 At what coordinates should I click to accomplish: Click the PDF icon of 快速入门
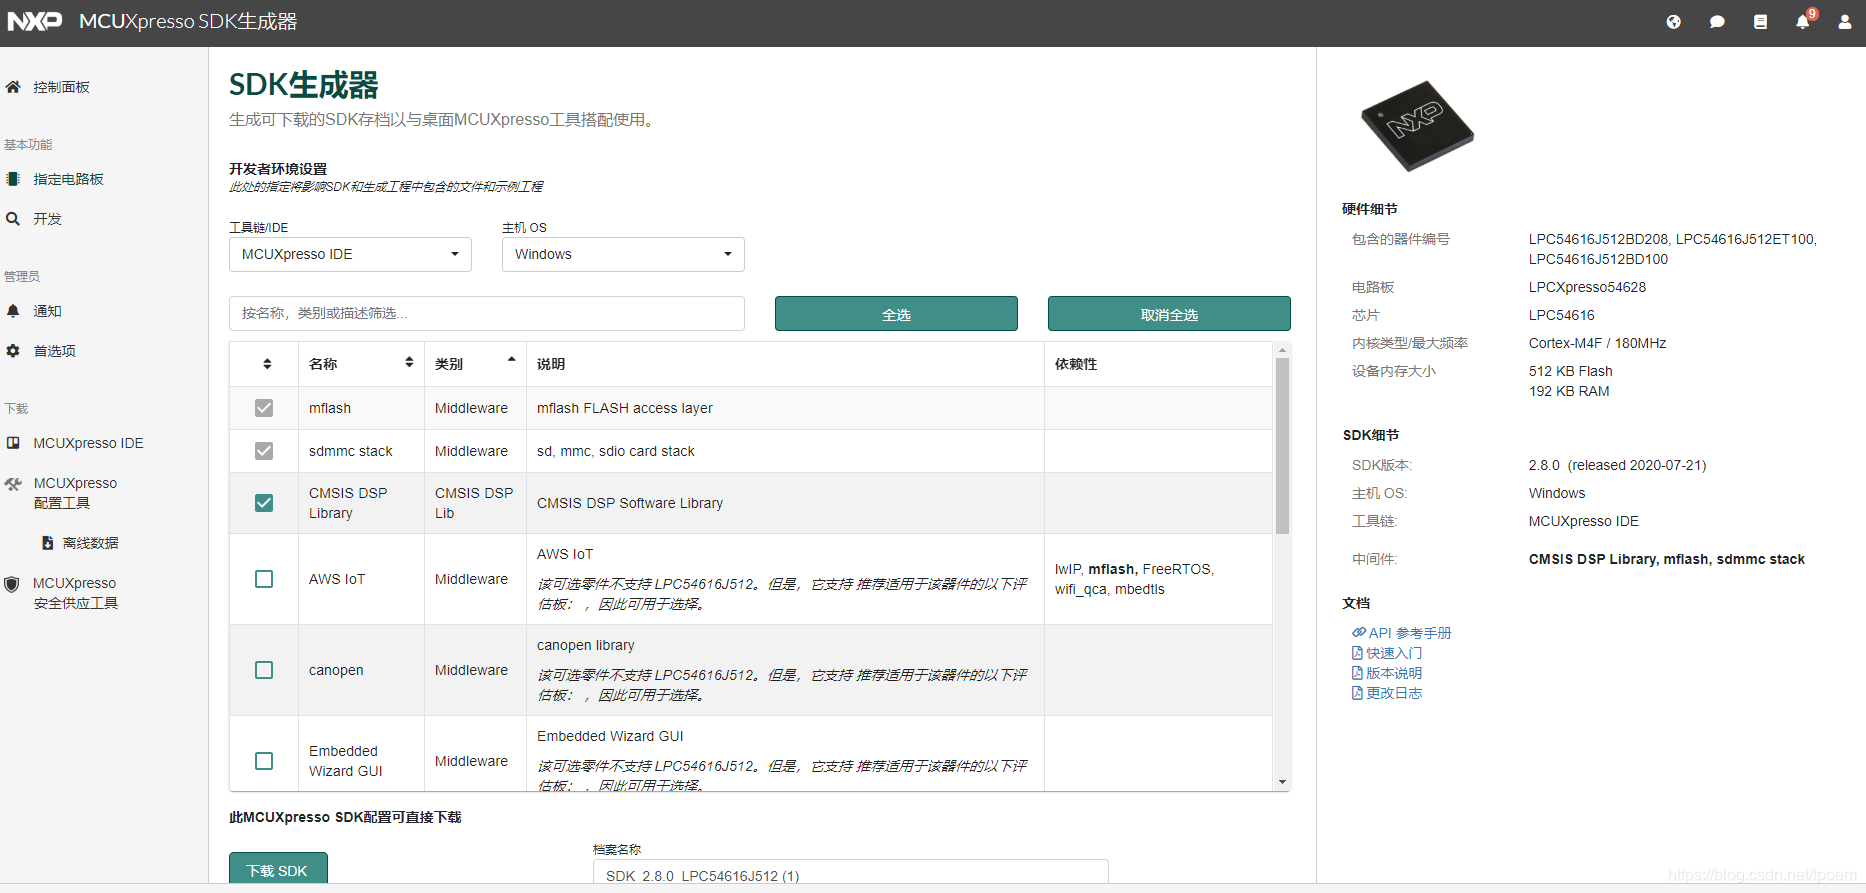tap(1357, 653)
